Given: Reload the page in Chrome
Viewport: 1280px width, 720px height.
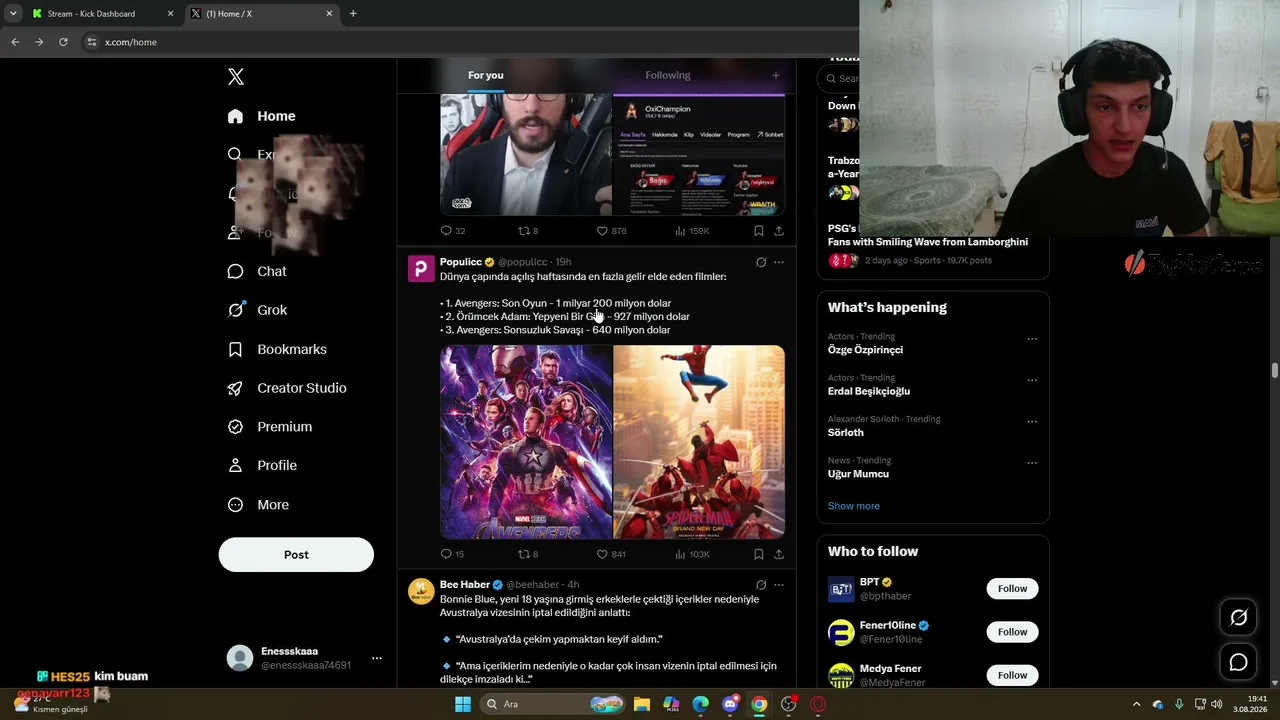Looking at the screenshot, I should (x=63, y=42).
